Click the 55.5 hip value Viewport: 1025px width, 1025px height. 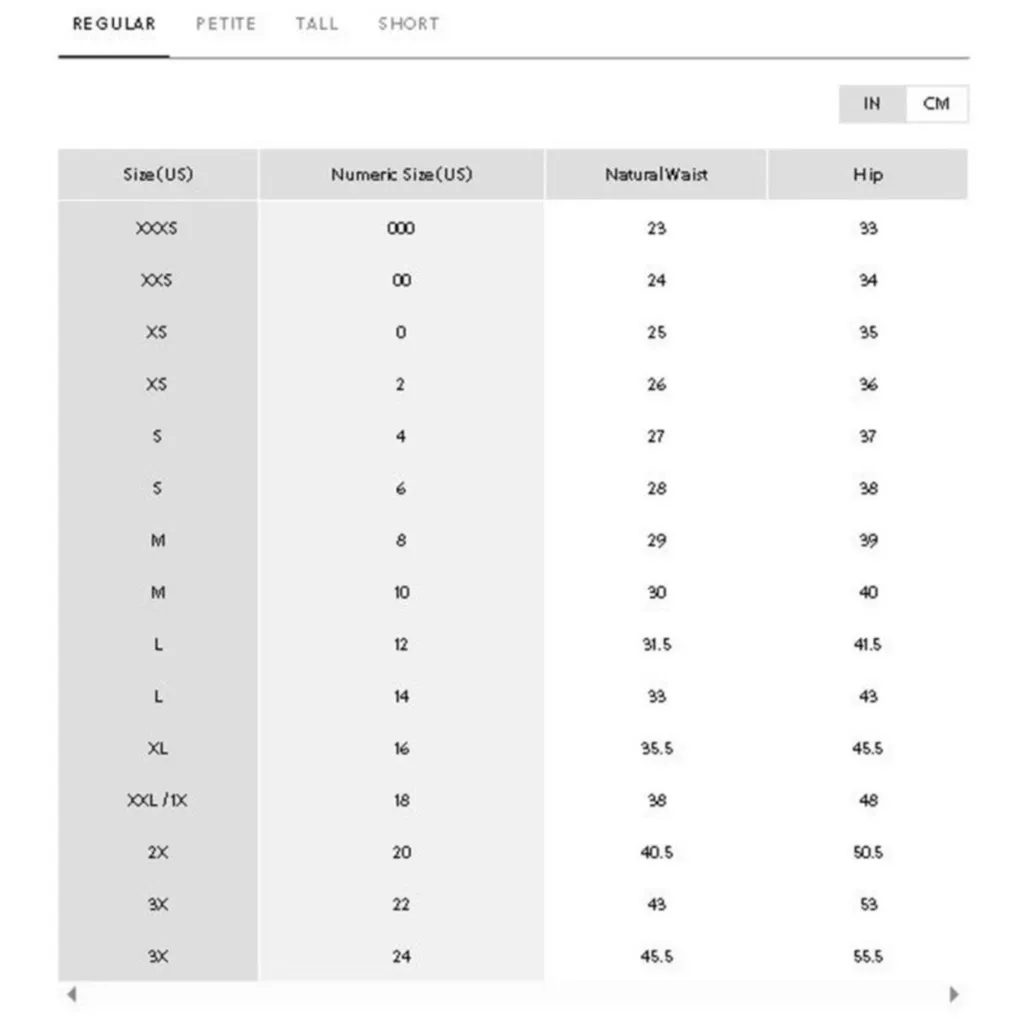pos(868,957)
